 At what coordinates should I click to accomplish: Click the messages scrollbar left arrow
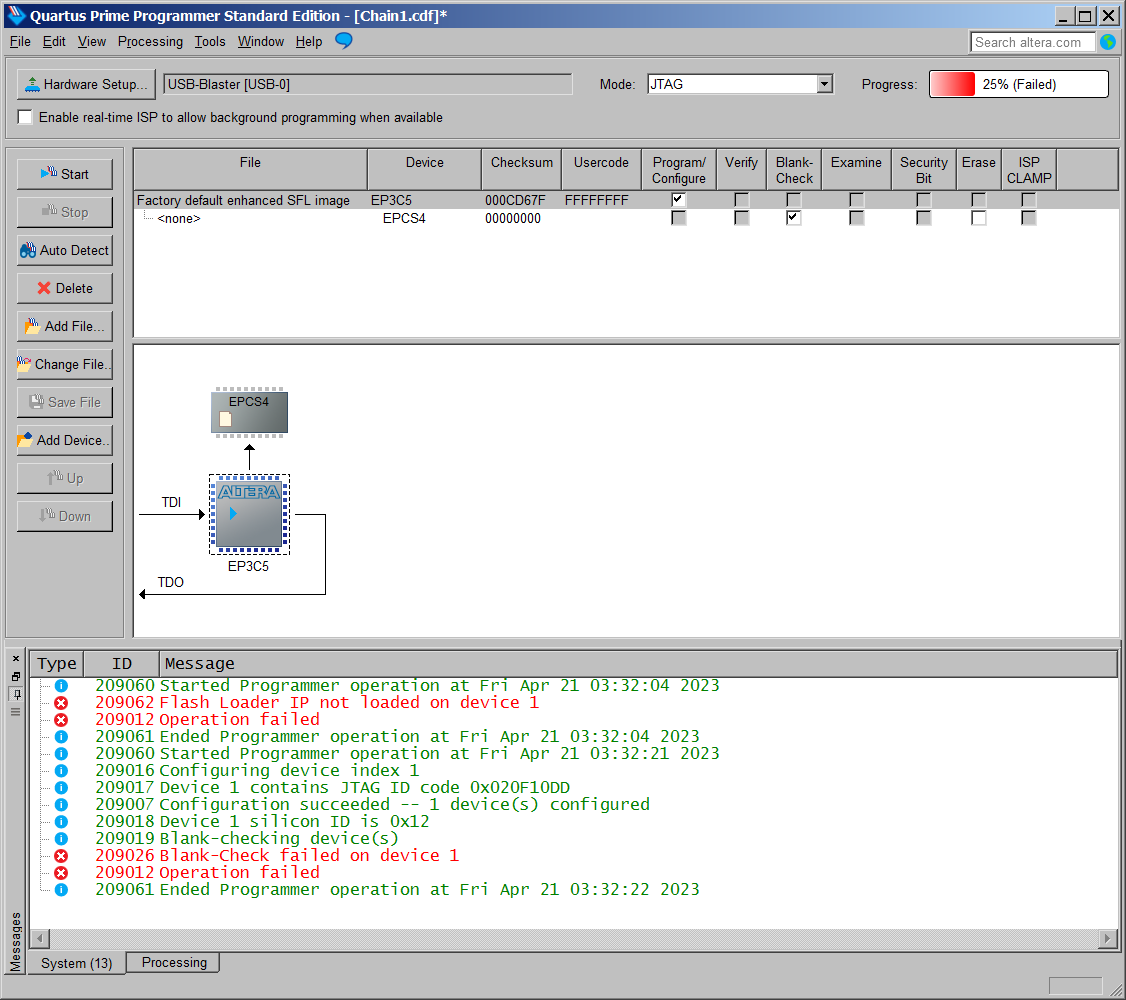tap(41, 938)
